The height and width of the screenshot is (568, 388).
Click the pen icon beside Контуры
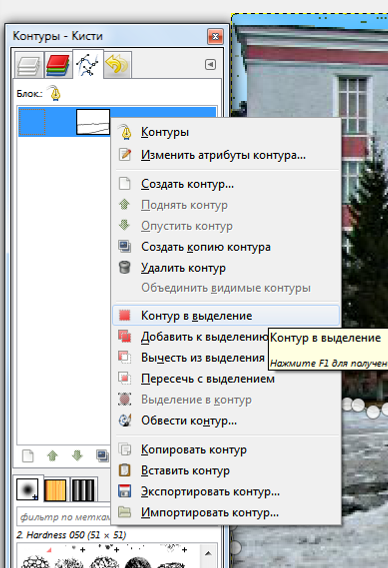(x=125, y=132)
